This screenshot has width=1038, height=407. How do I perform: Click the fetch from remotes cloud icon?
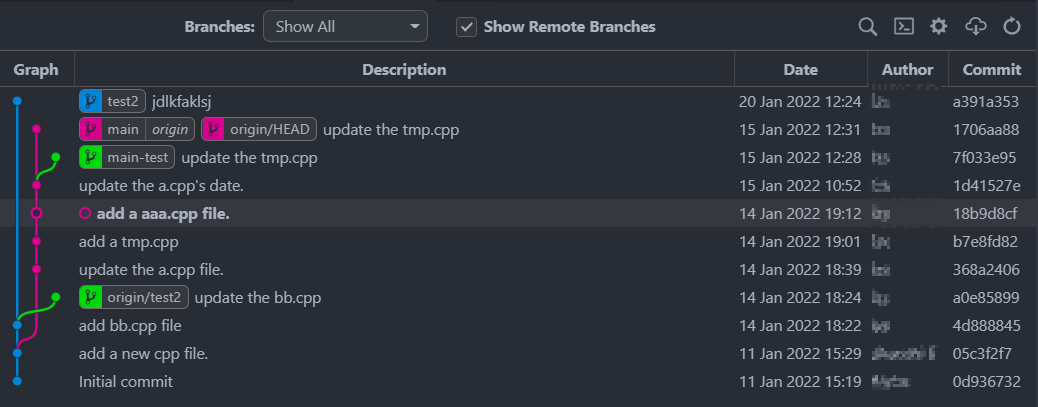pos(975,27)
